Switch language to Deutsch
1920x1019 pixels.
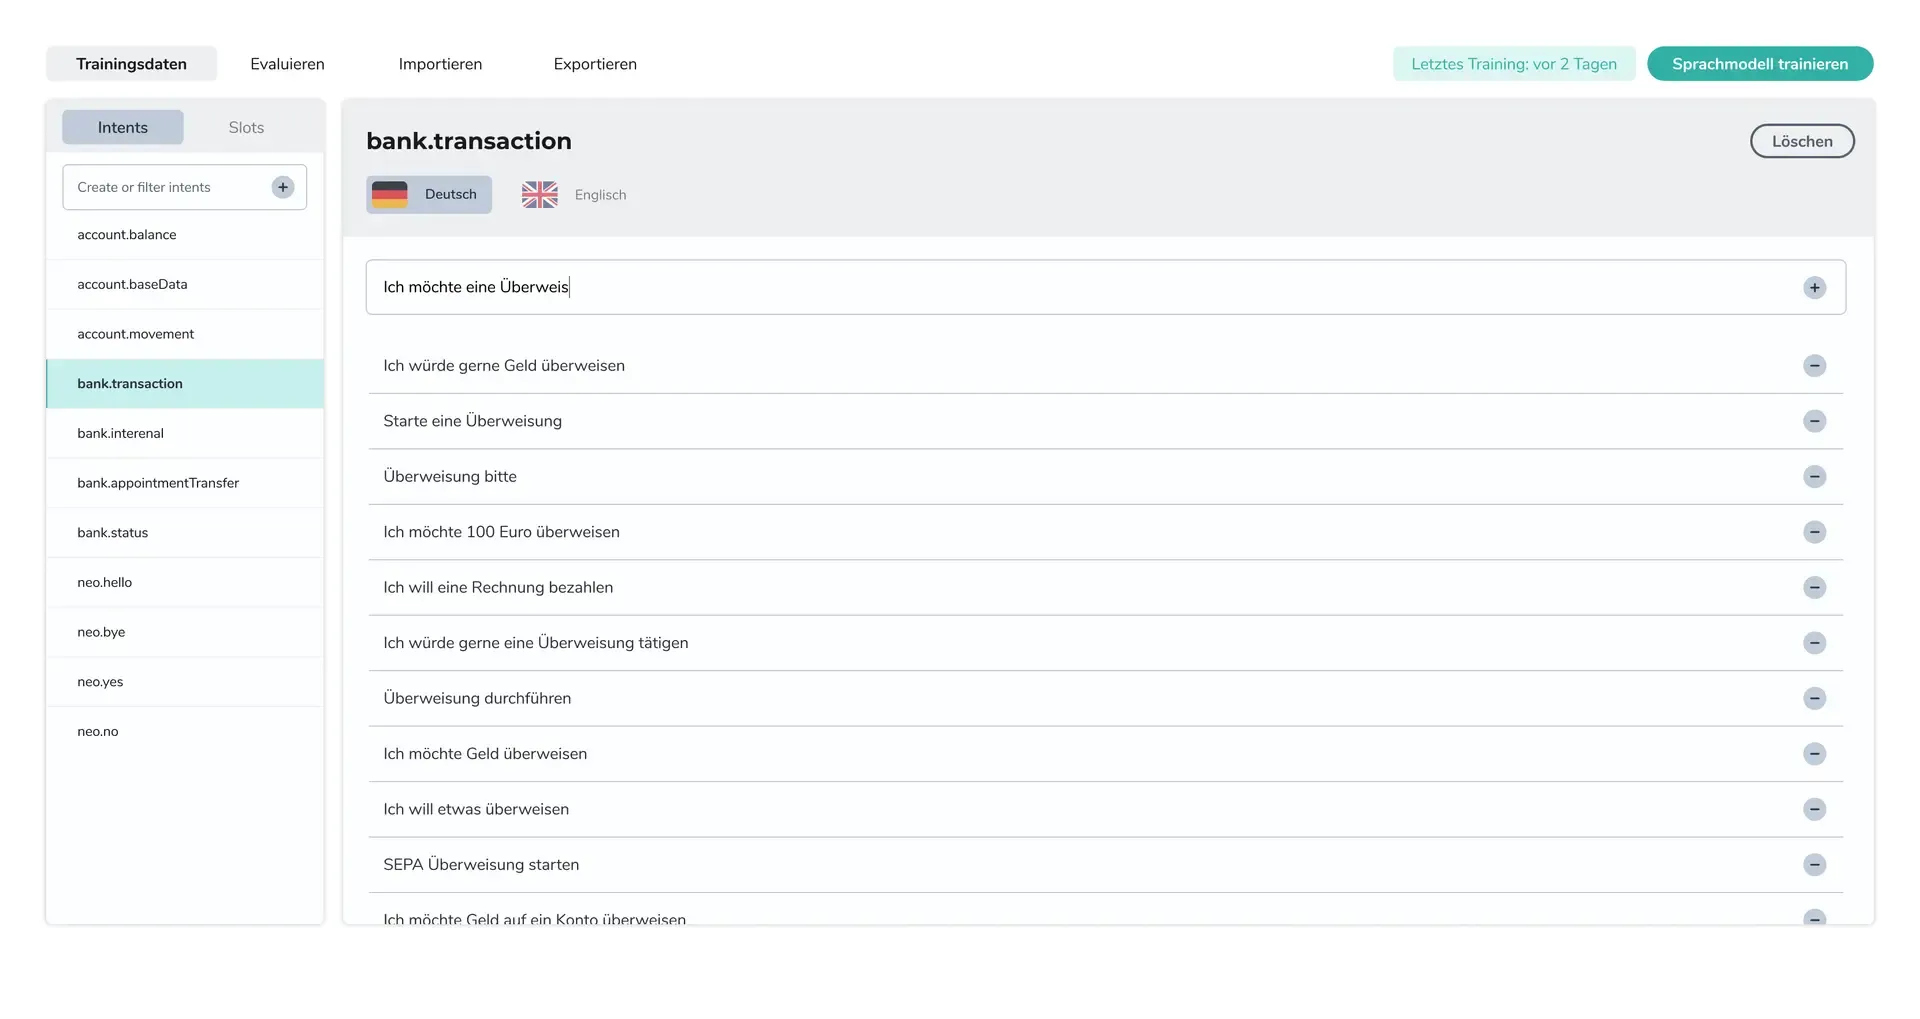(429, 195)
